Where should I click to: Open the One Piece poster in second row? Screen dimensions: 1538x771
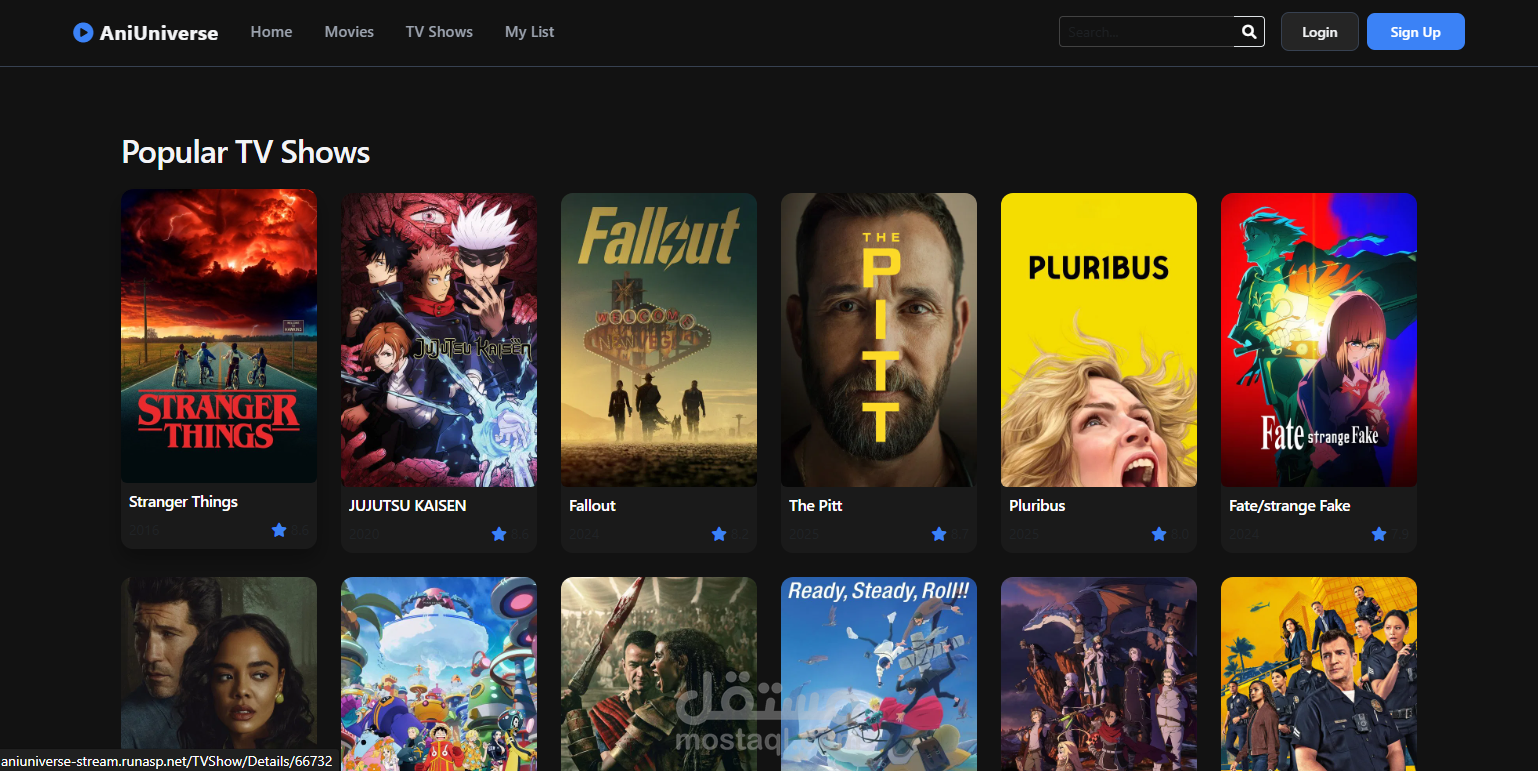tap(439, 674)
